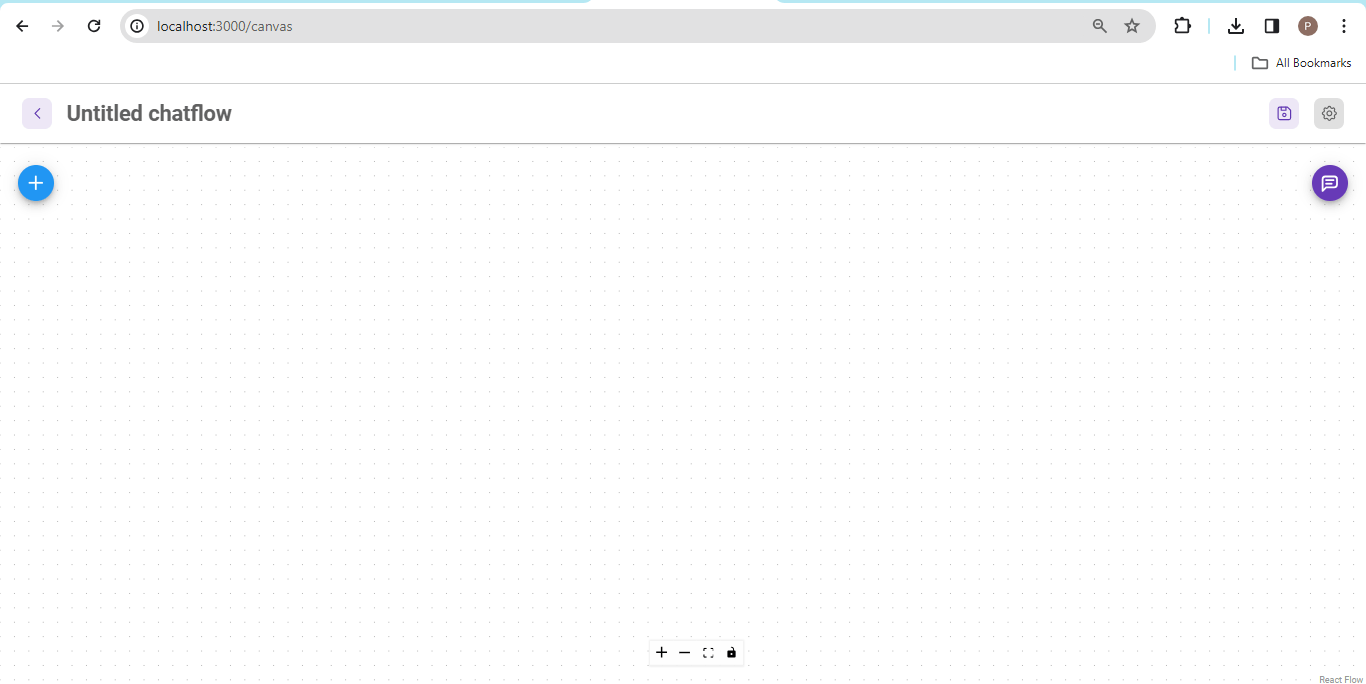Zoom out on the canvas
1366x684 pixels.
[x=685, y=653]
